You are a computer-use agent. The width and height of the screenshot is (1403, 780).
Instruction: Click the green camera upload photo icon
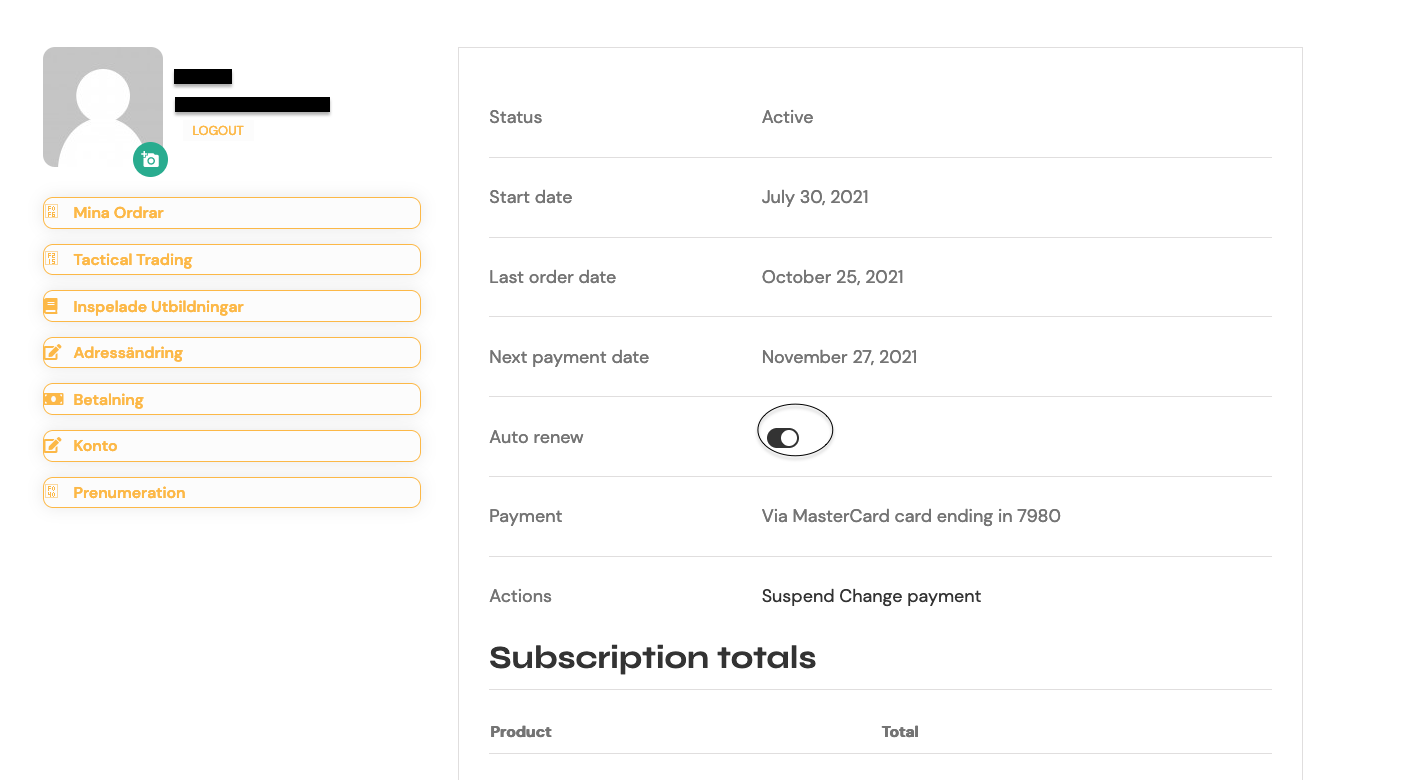pos(150,160)
